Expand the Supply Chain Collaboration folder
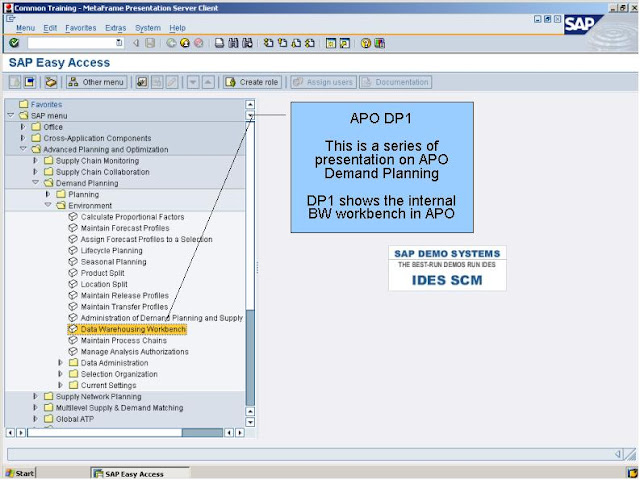 (x=35, y=172)
